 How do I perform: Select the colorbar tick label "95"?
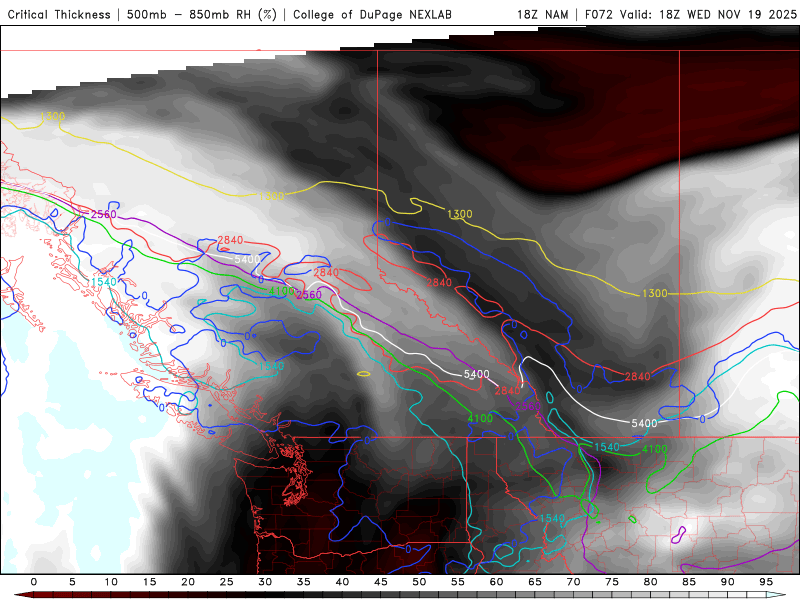click(766, 582)
